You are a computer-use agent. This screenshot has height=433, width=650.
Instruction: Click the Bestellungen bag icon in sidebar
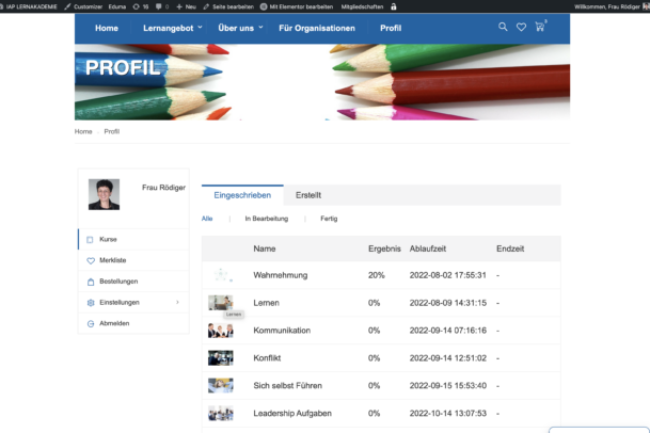click(x=90, y=281)
